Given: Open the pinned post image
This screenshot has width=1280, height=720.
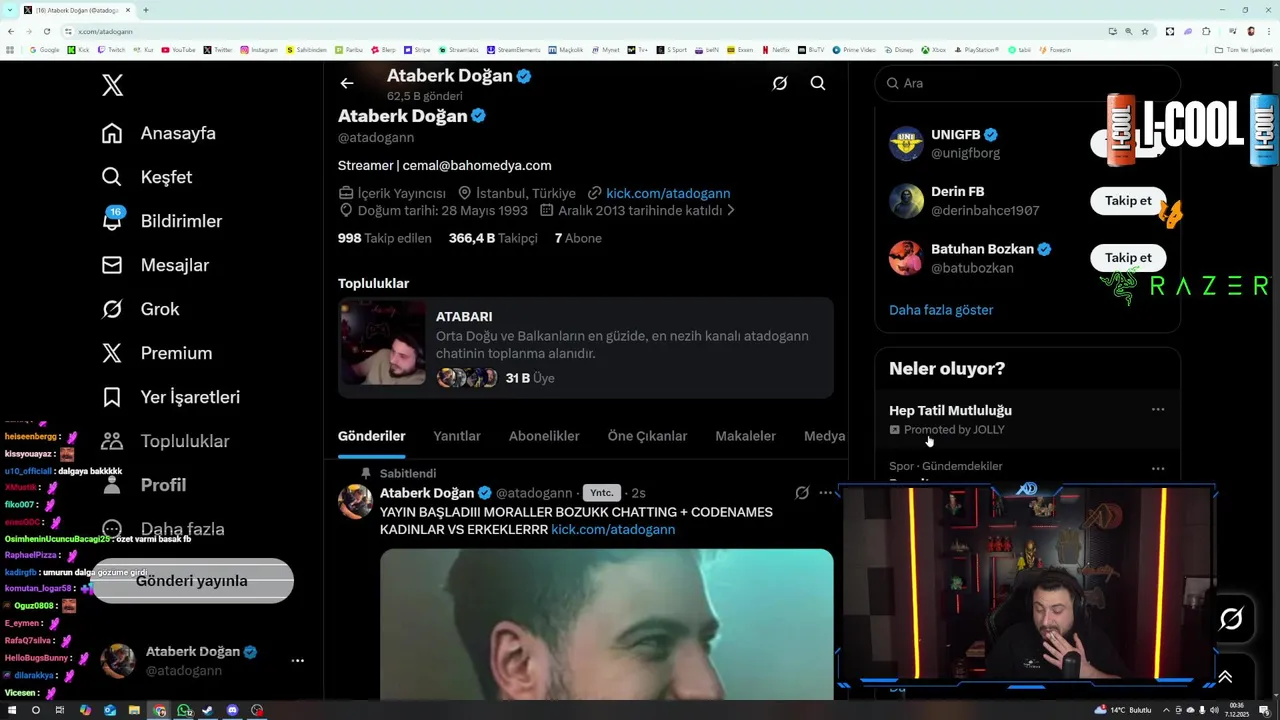Looking at the screenshot, I should 606,624.
